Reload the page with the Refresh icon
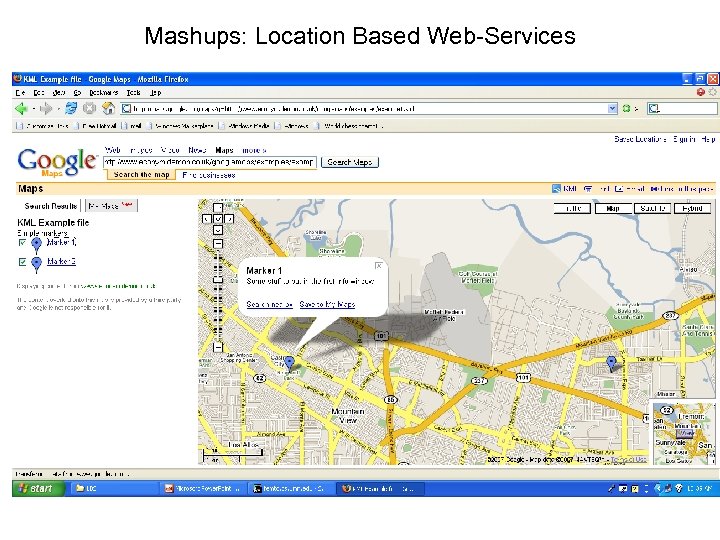The height and width of the screenshot is (540, 720). (x=71, y=108)
